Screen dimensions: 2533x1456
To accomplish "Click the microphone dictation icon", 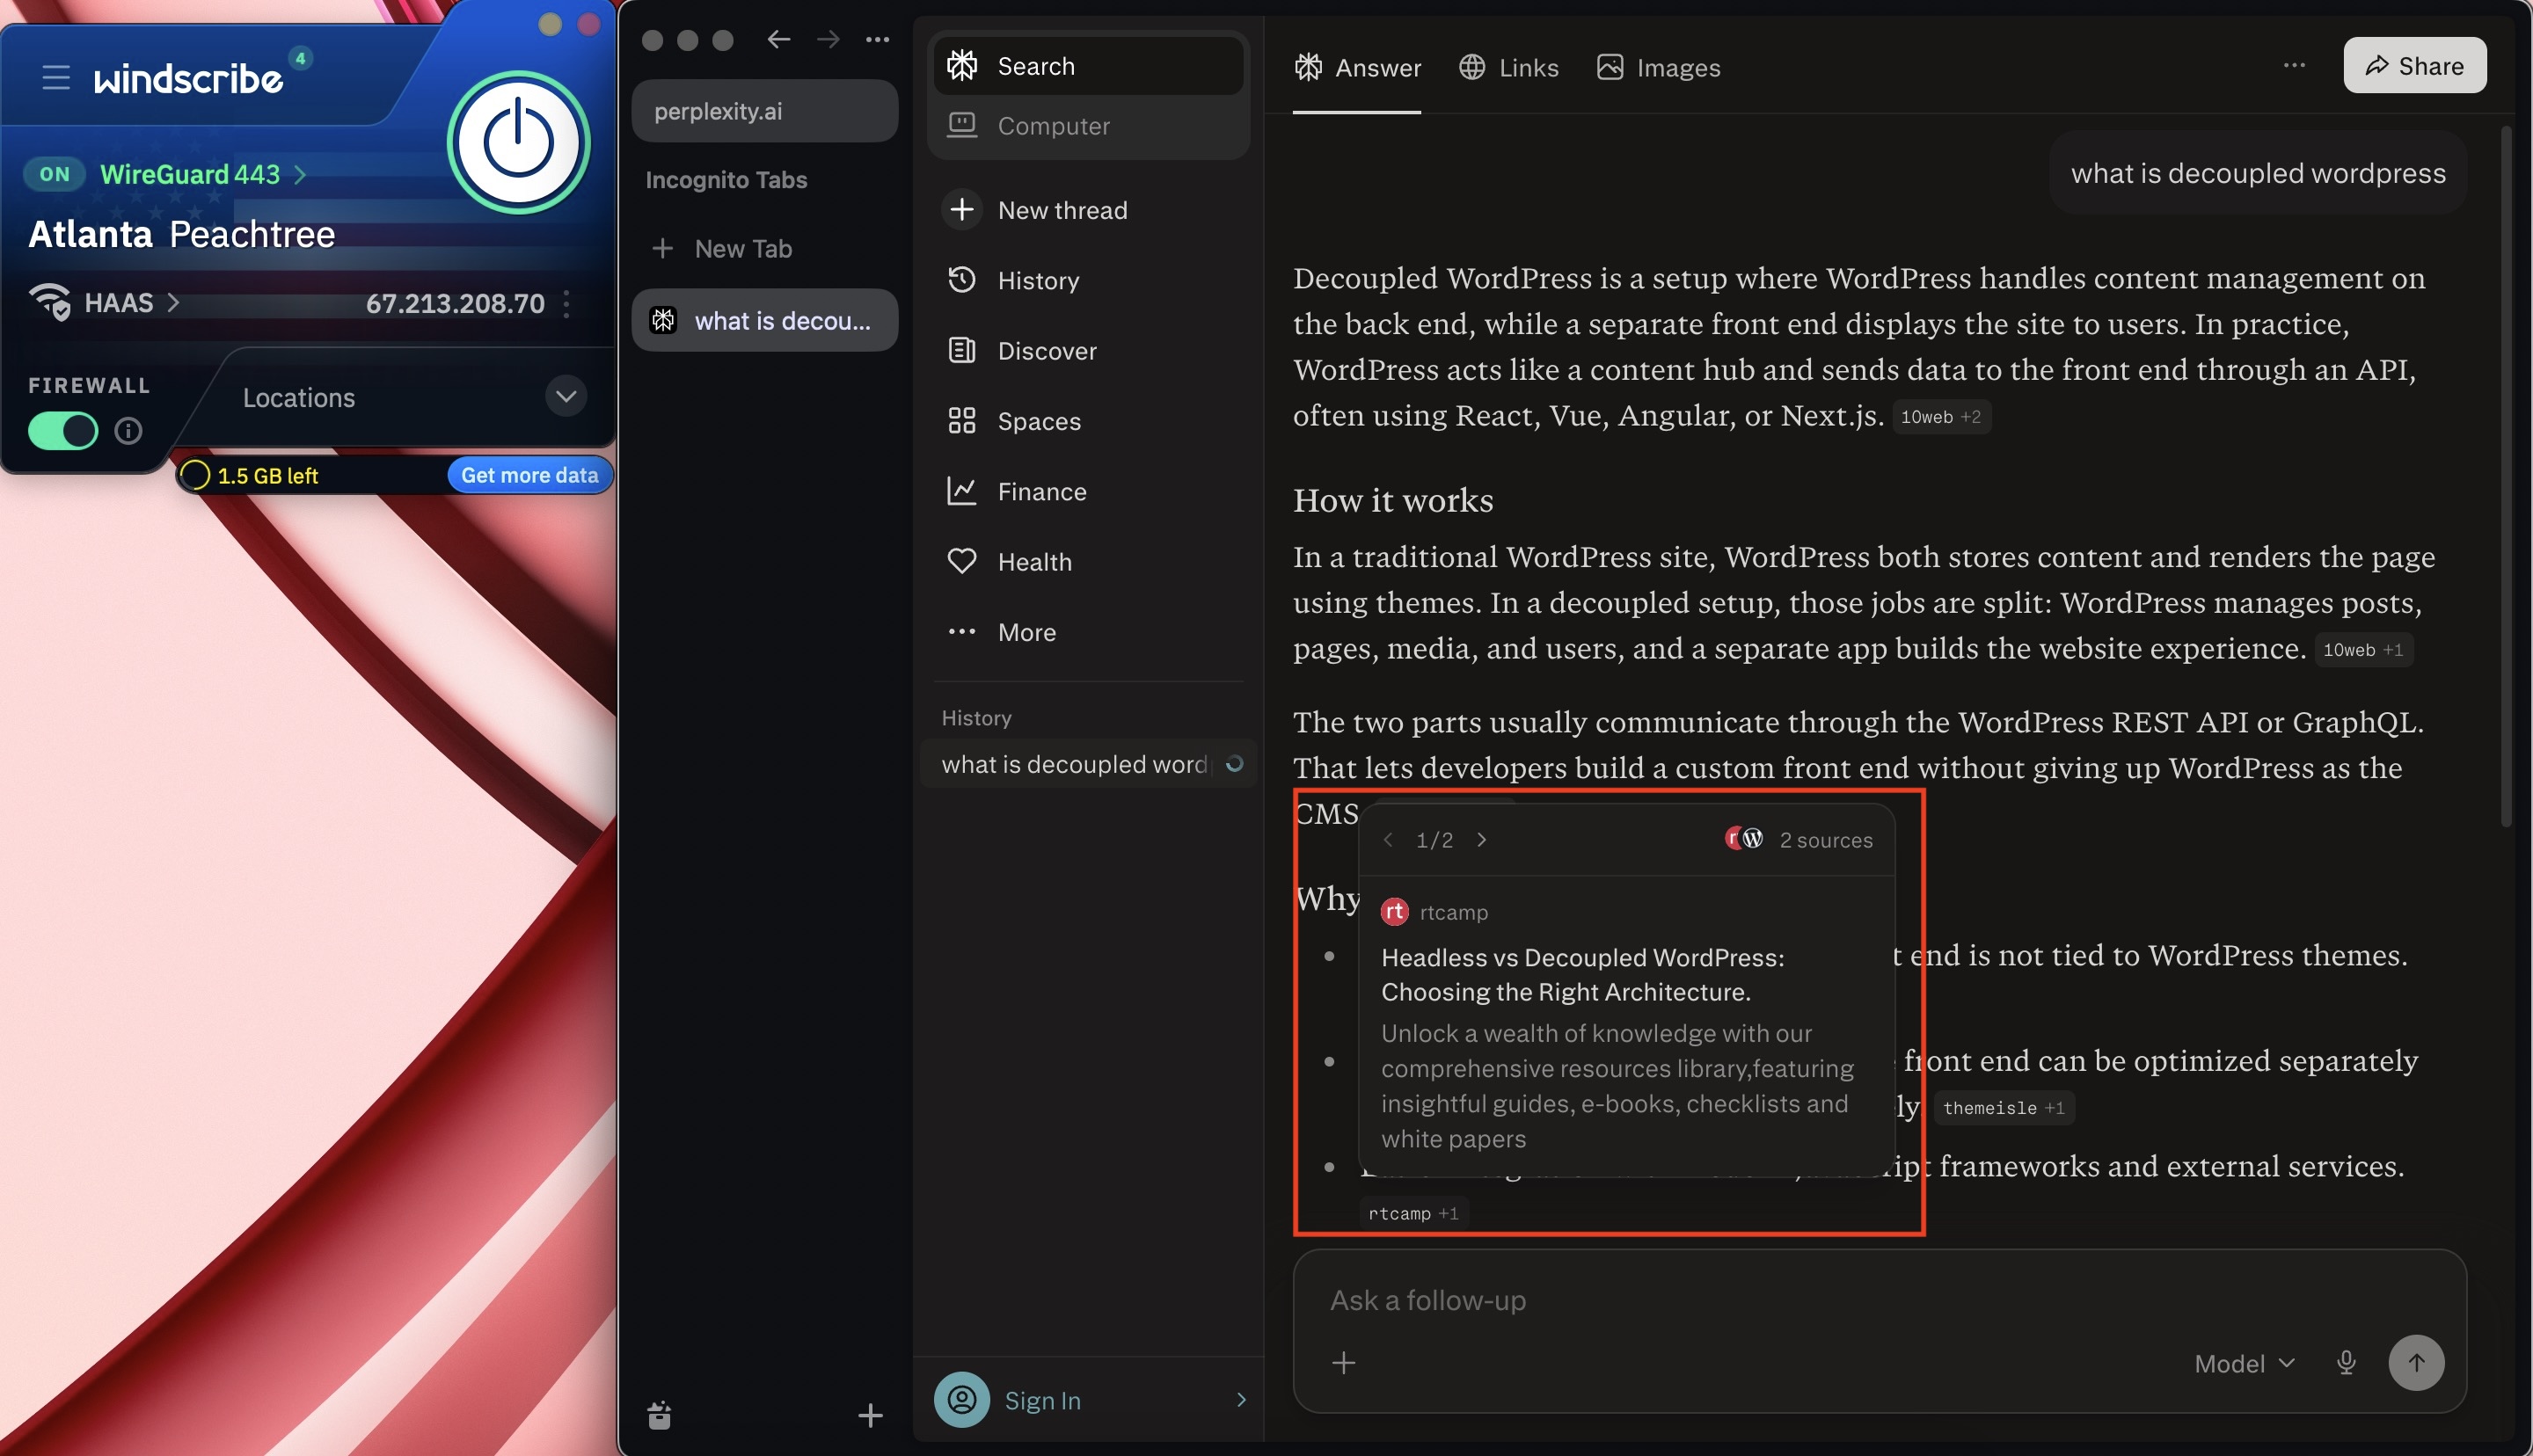I will pyautogui.click(x=2346, y=1363).
